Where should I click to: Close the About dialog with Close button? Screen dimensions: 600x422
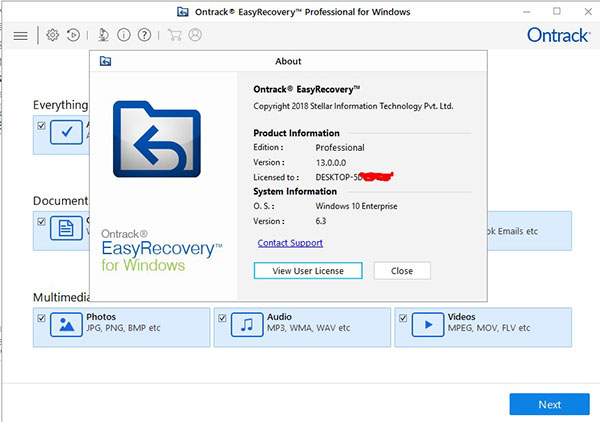pyautogui.click(x=402, y=271)
